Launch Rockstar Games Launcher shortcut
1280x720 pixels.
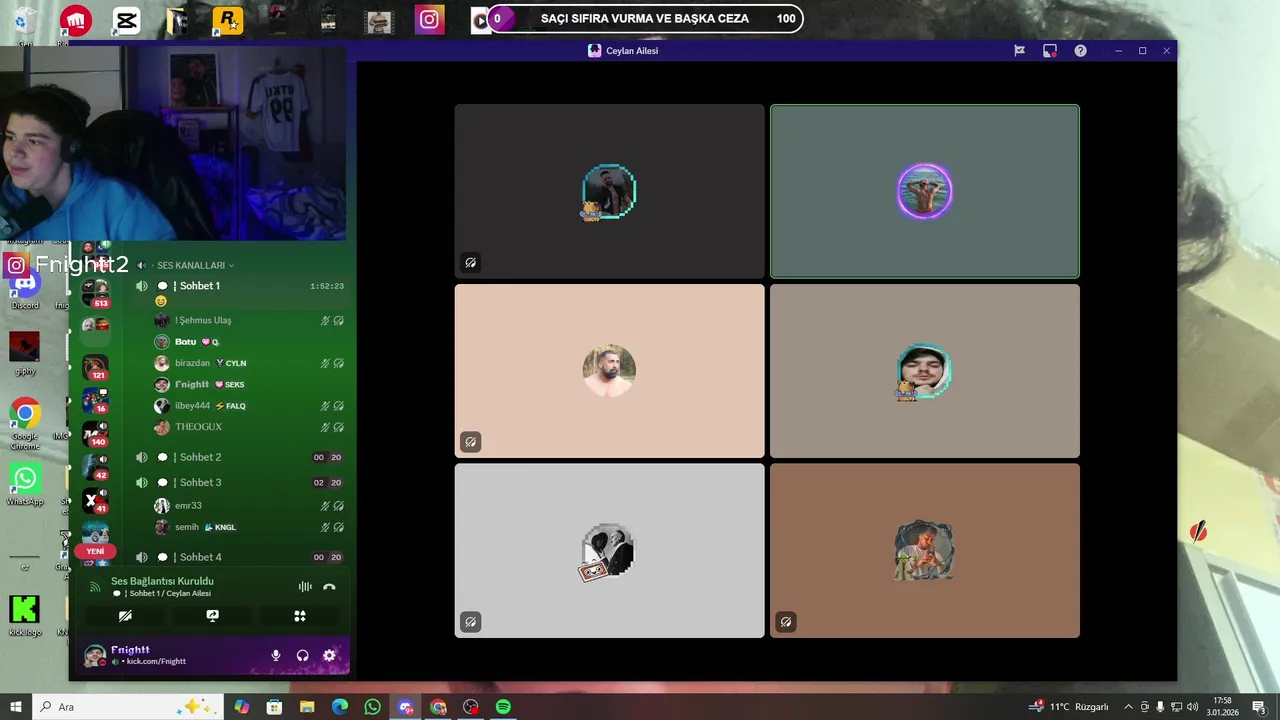[x=228, y=20]
